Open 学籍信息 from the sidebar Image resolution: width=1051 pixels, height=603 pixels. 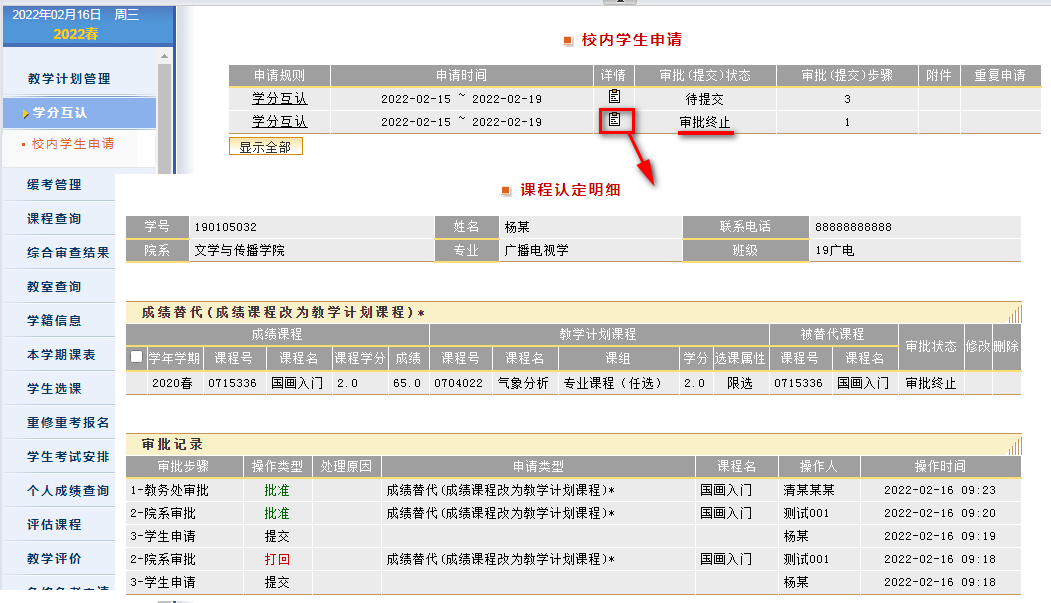pos(54,321)
